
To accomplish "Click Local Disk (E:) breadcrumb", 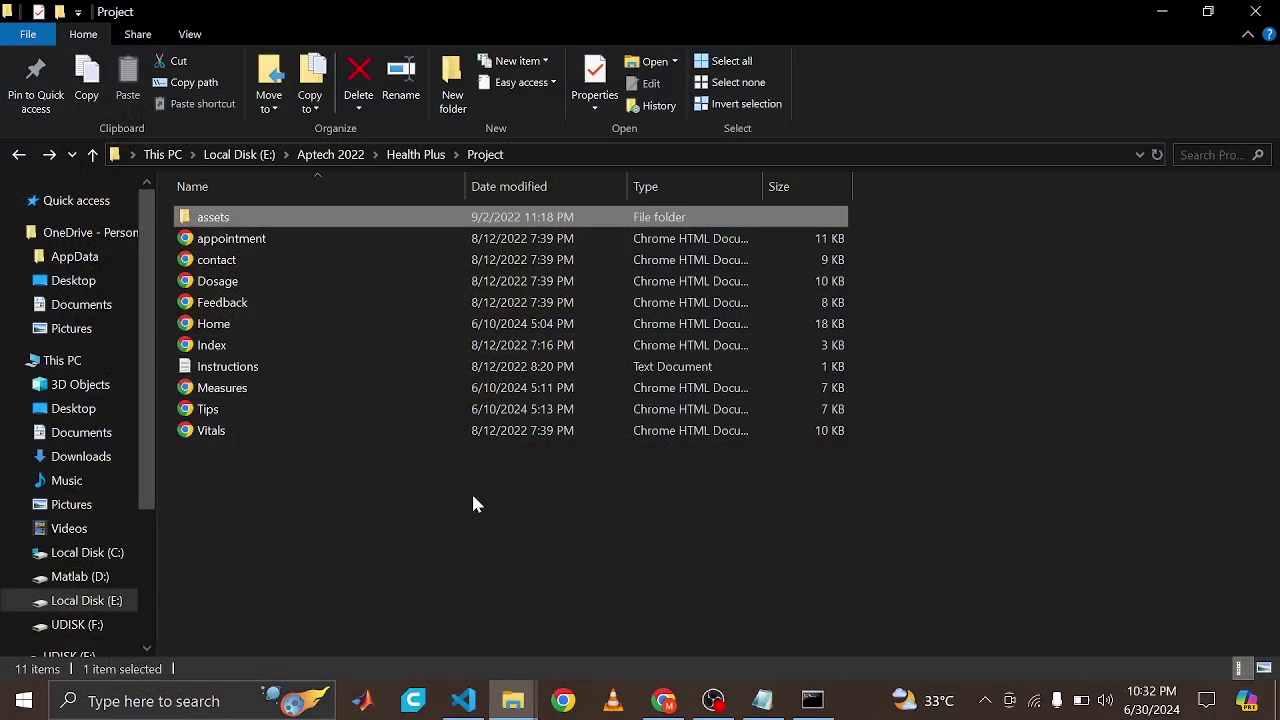I will pos(239,155).
